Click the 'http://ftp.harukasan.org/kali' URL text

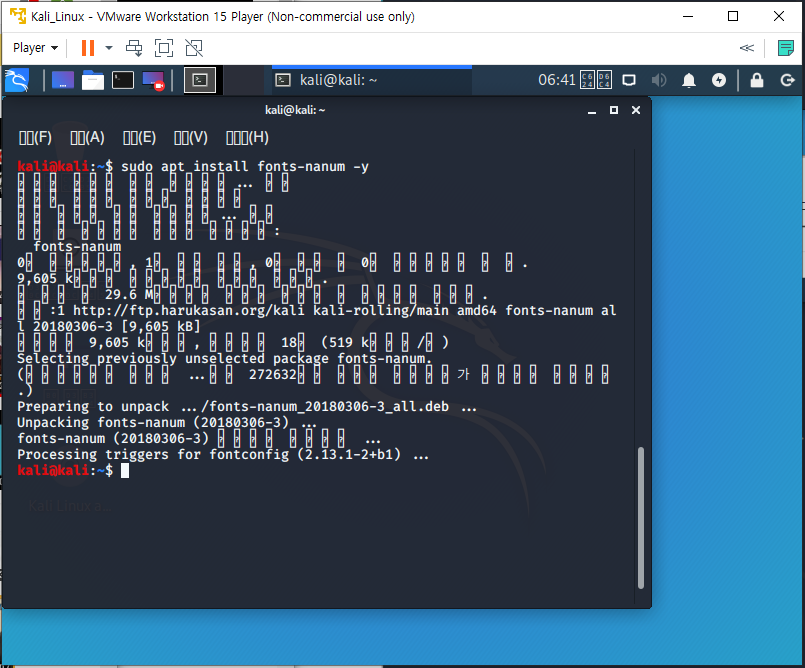coord(188,311)
